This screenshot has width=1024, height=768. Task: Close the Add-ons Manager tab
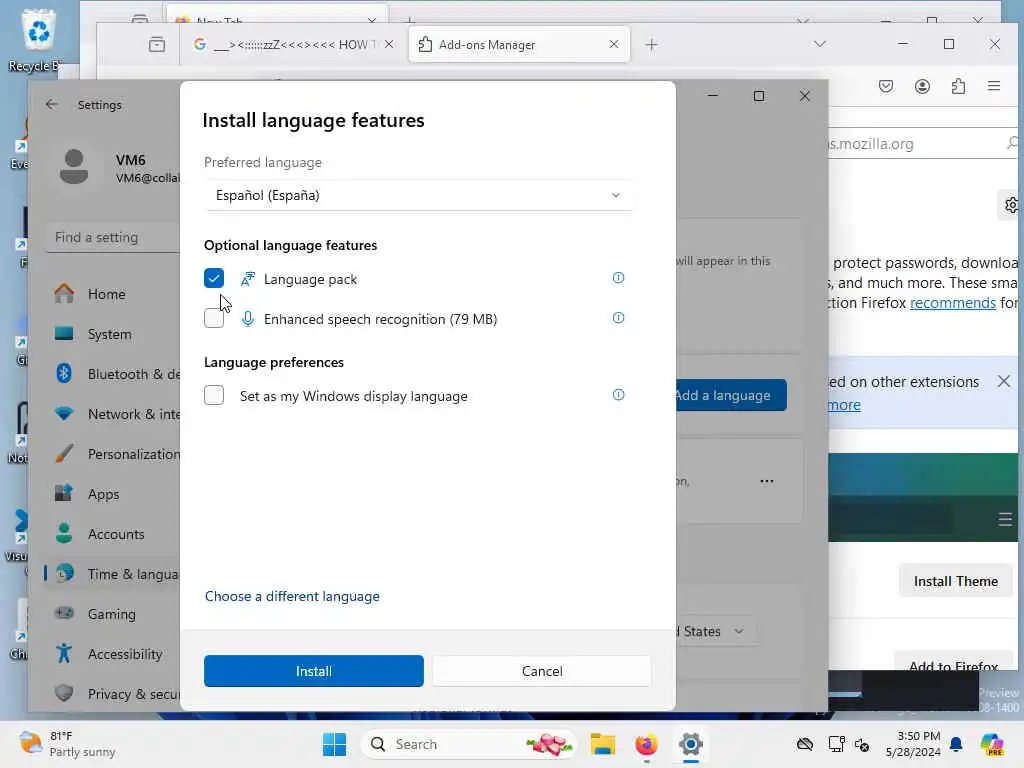(x=613, y=44)
